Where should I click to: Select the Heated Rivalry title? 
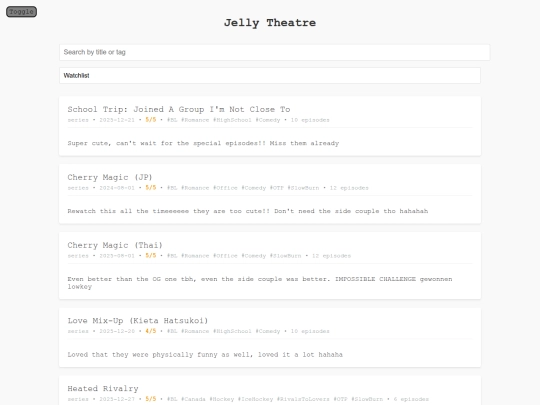pyautogui.click(x=103, y=388)
